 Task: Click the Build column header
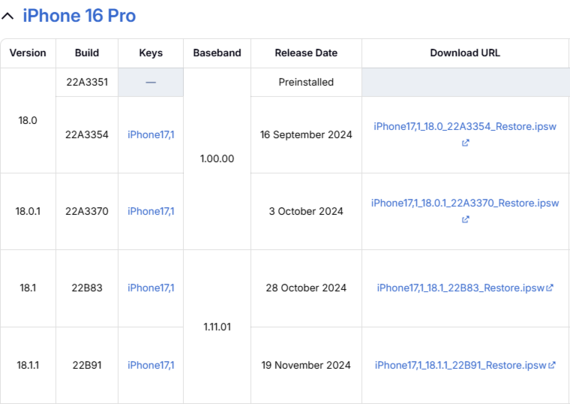tap(87, 53)
